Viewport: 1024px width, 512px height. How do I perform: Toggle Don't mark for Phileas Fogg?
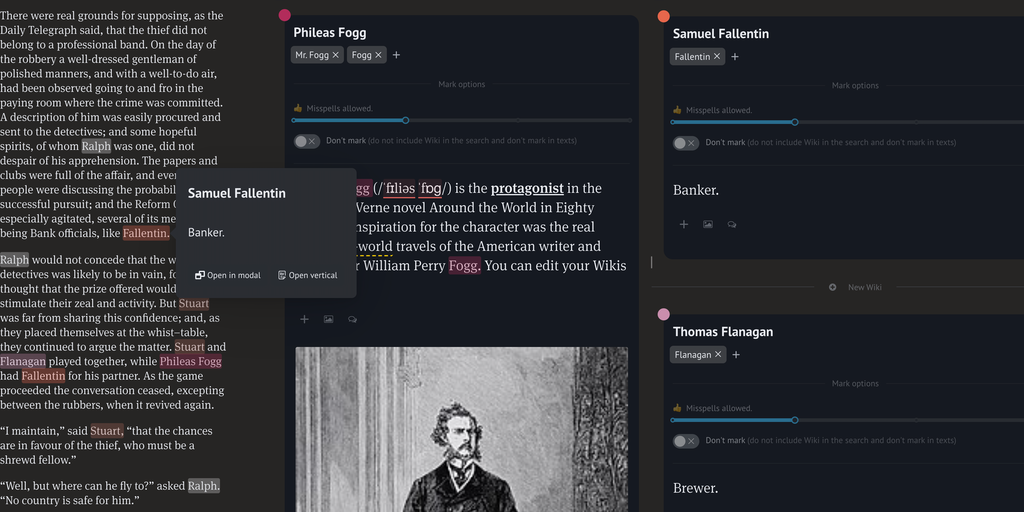[306, 141]
